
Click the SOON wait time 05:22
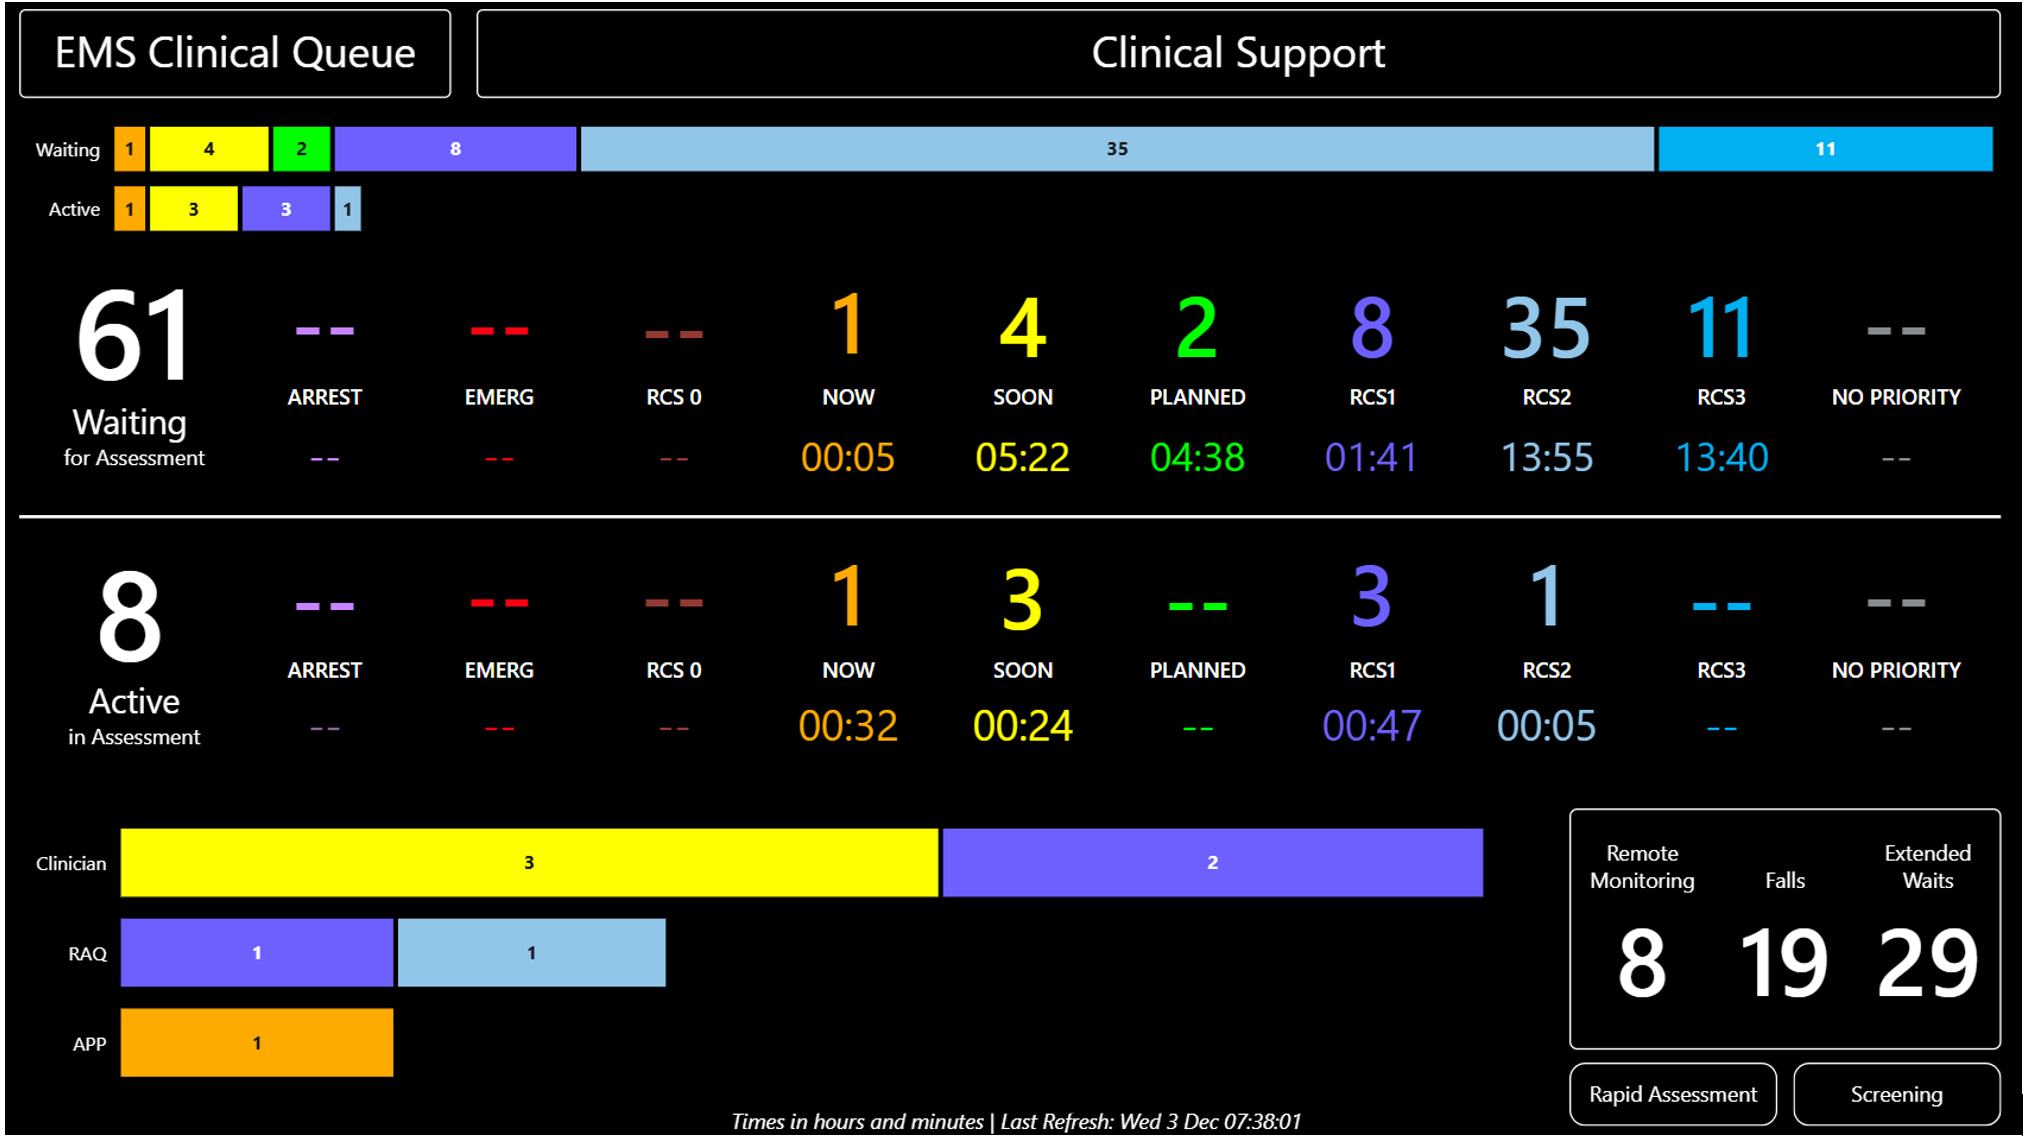tap(1022, 457)
